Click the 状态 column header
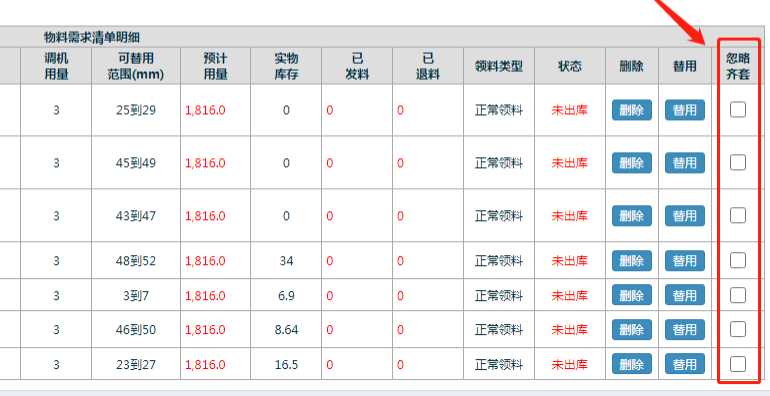The width and height of the screenshot is (770, 396). (570, 66)
